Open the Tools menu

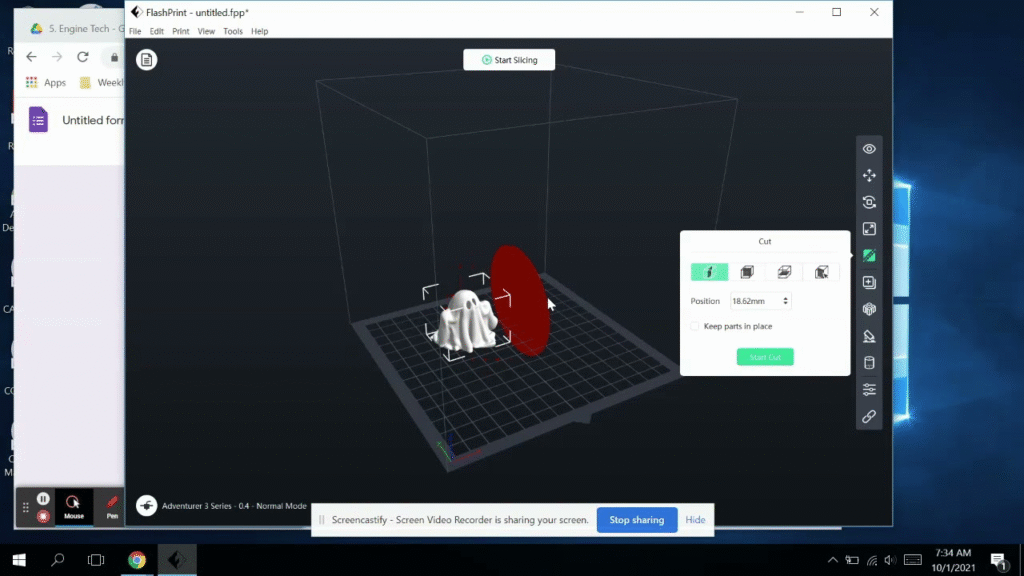pos(232,32)
